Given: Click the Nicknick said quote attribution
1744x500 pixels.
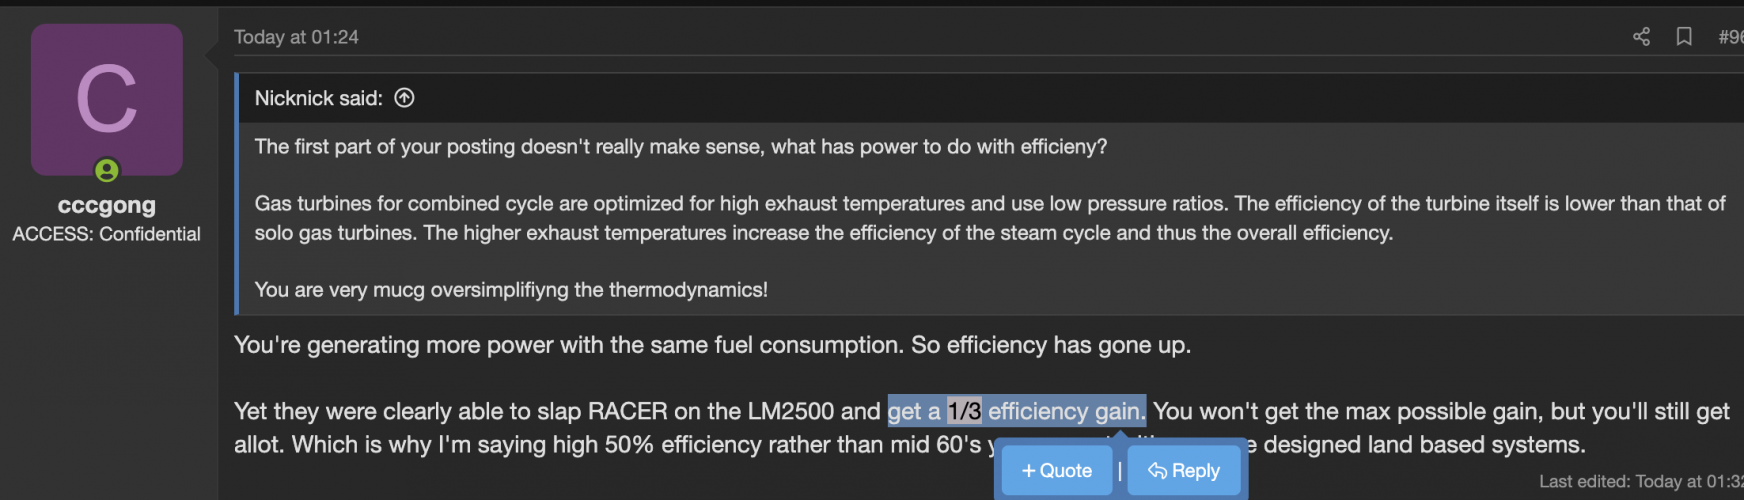Looking at the screenshot, I should coord(318,98).
